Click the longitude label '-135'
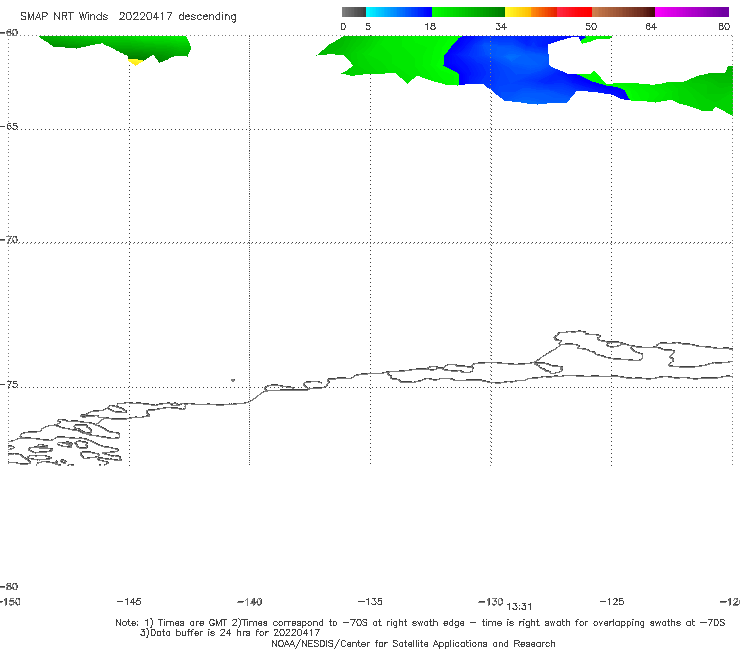Screen dimensions: 740x650 [370, 601]
